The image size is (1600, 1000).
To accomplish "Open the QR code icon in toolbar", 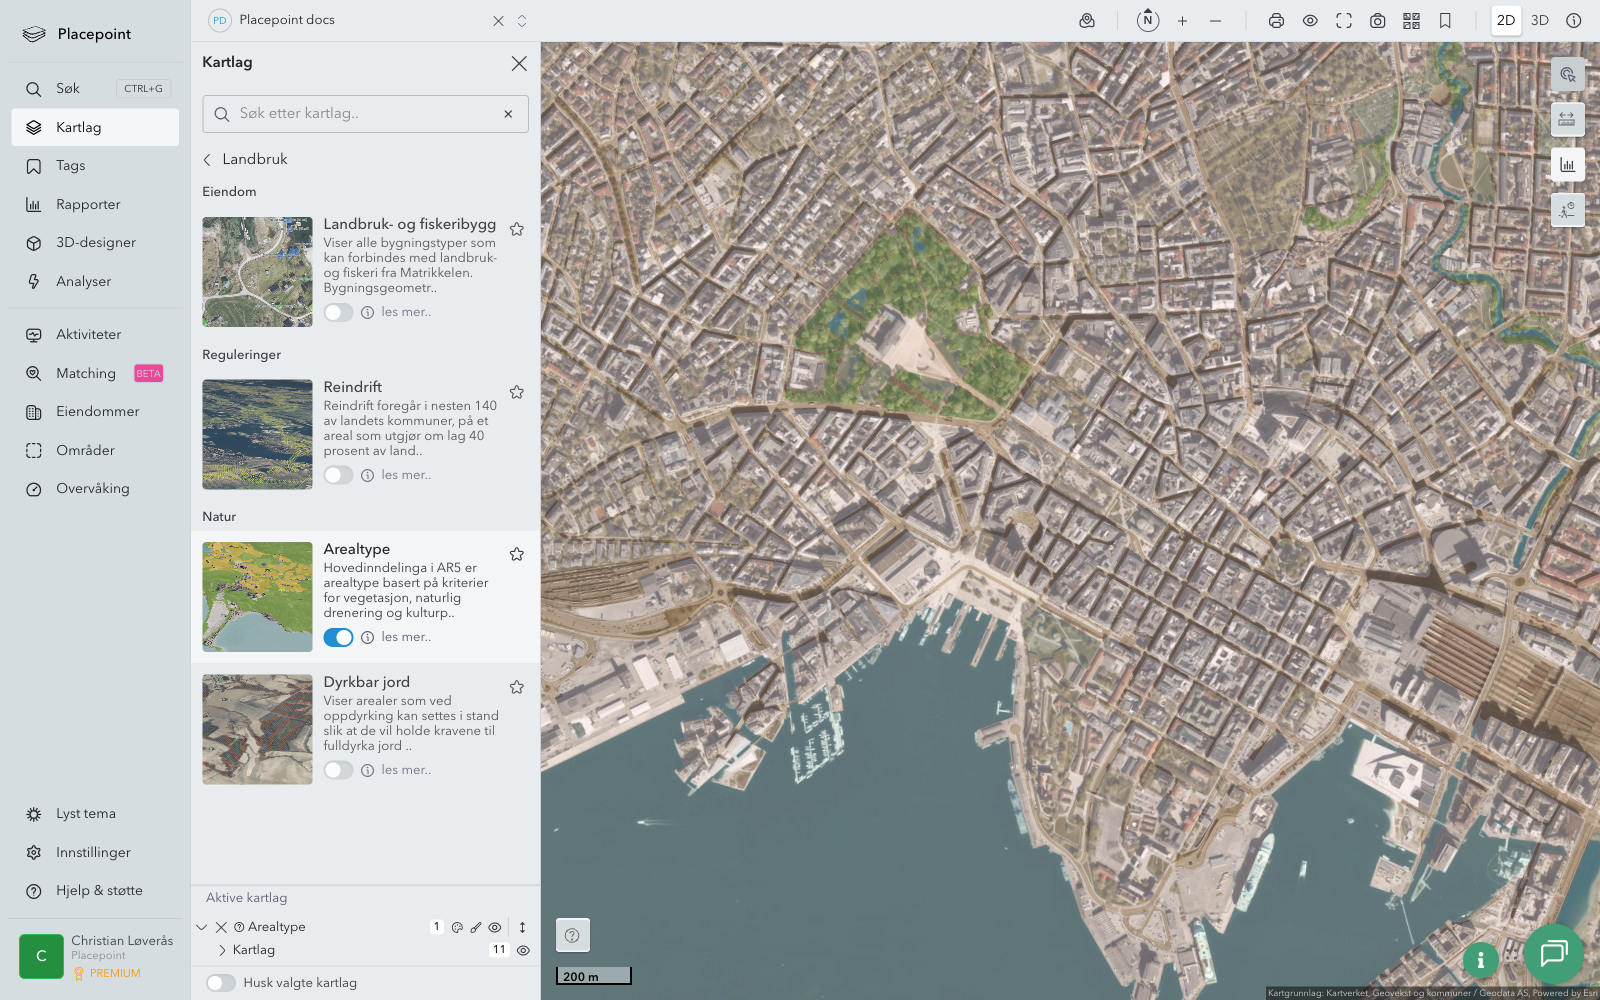I will point(1411,21).
